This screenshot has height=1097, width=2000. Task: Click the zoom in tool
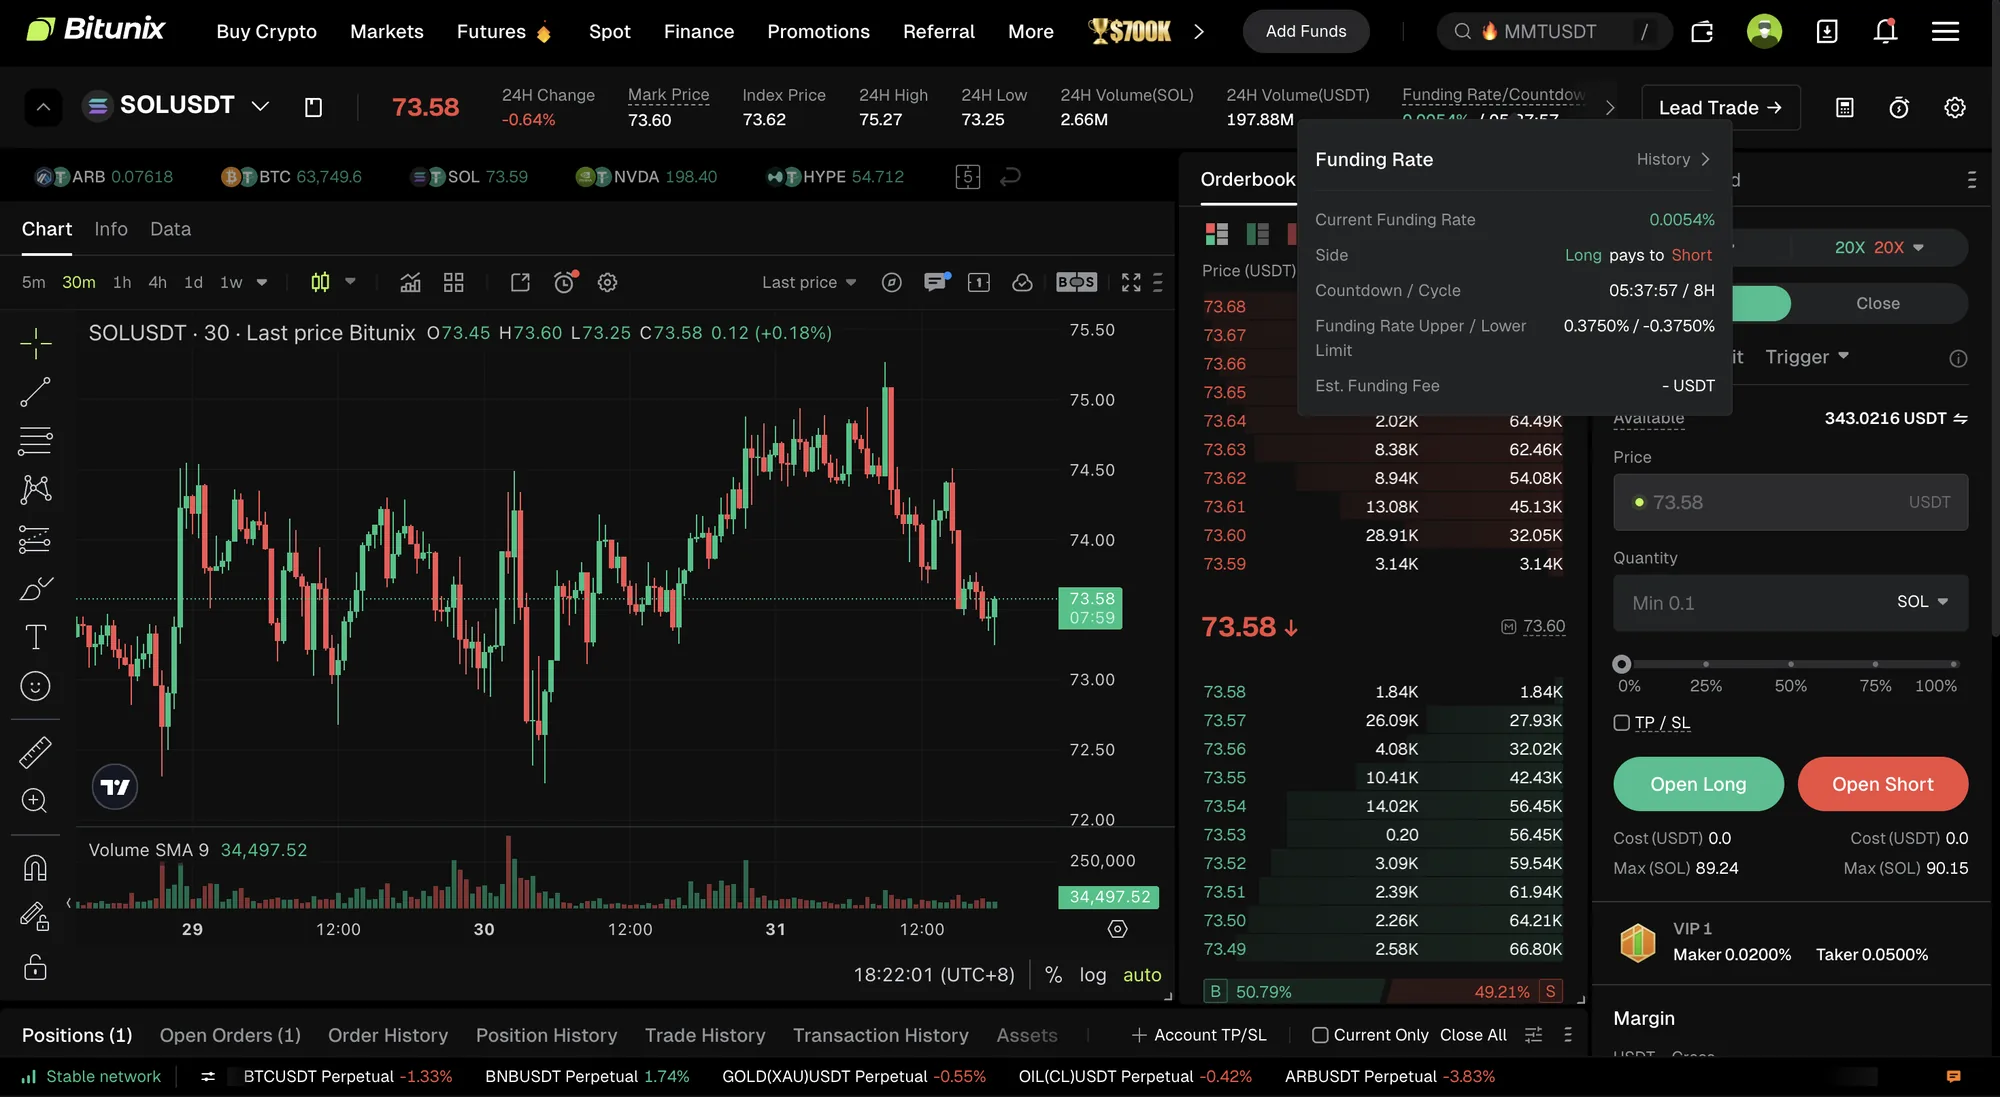point(35,801)
